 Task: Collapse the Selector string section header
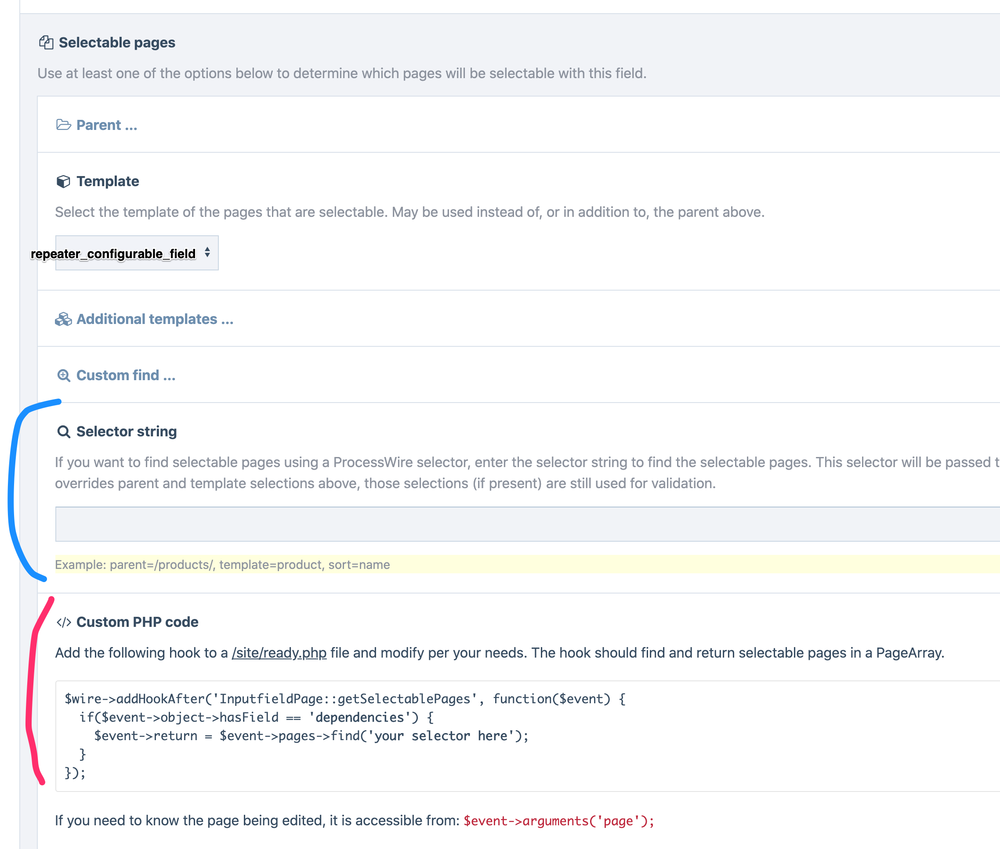pyautogui.click(x=126, y=432)
